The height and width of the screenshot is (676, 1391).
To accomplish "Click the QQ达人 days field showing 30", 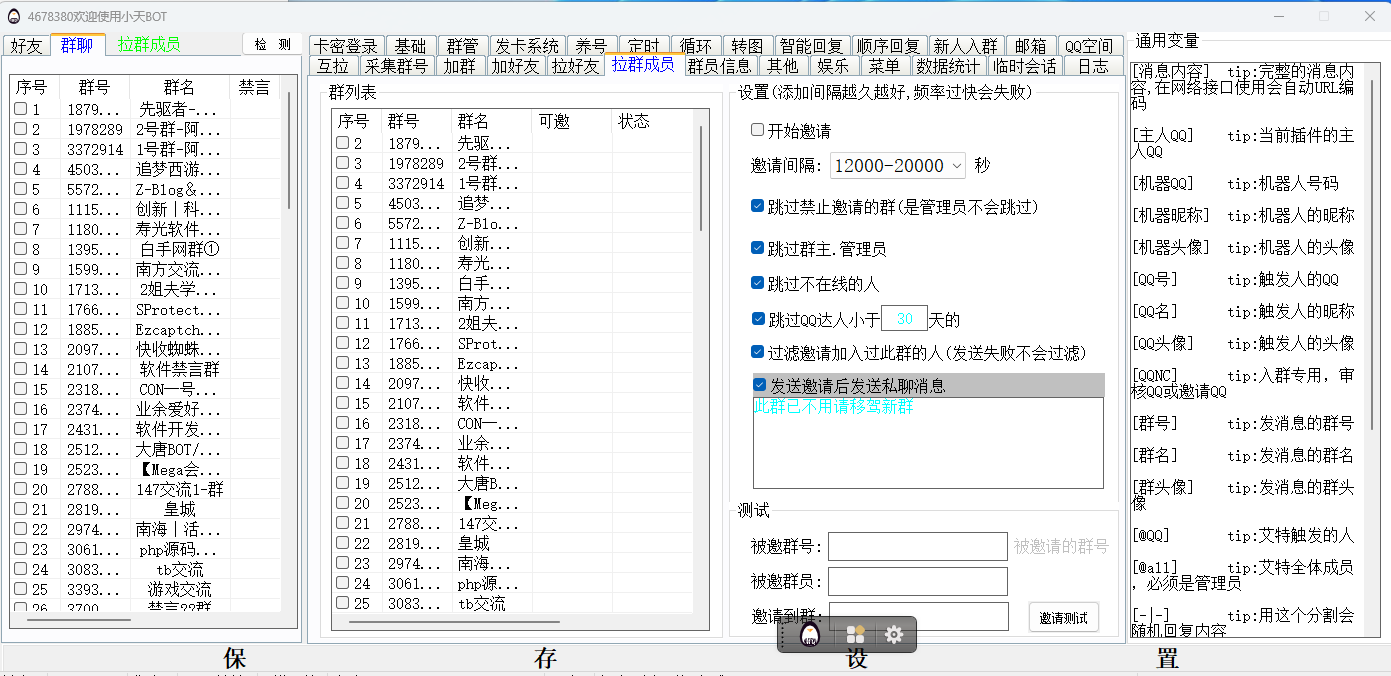I will (x=904, y=320).
